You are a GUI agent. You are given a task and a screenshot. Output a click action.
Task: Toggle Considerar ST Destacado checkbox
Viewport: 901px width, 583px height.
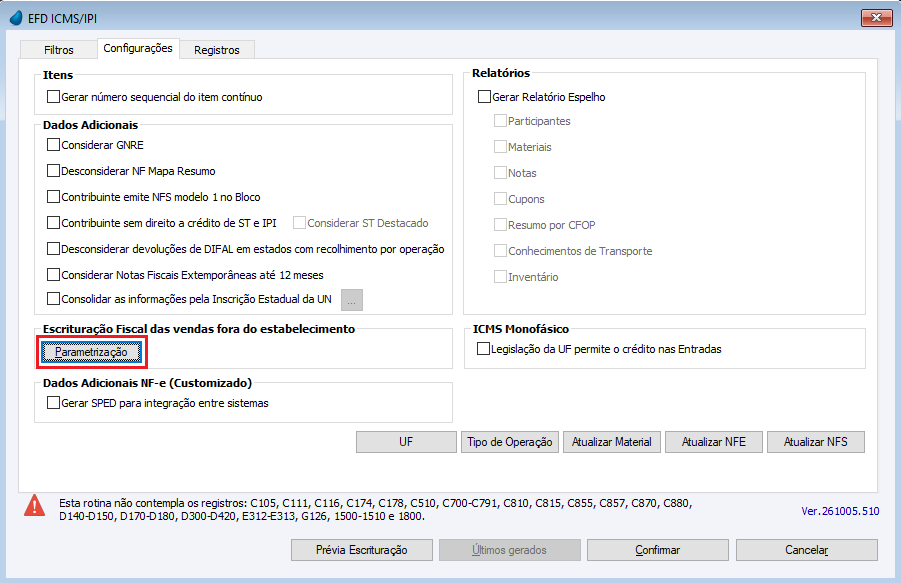pos(299,222)
